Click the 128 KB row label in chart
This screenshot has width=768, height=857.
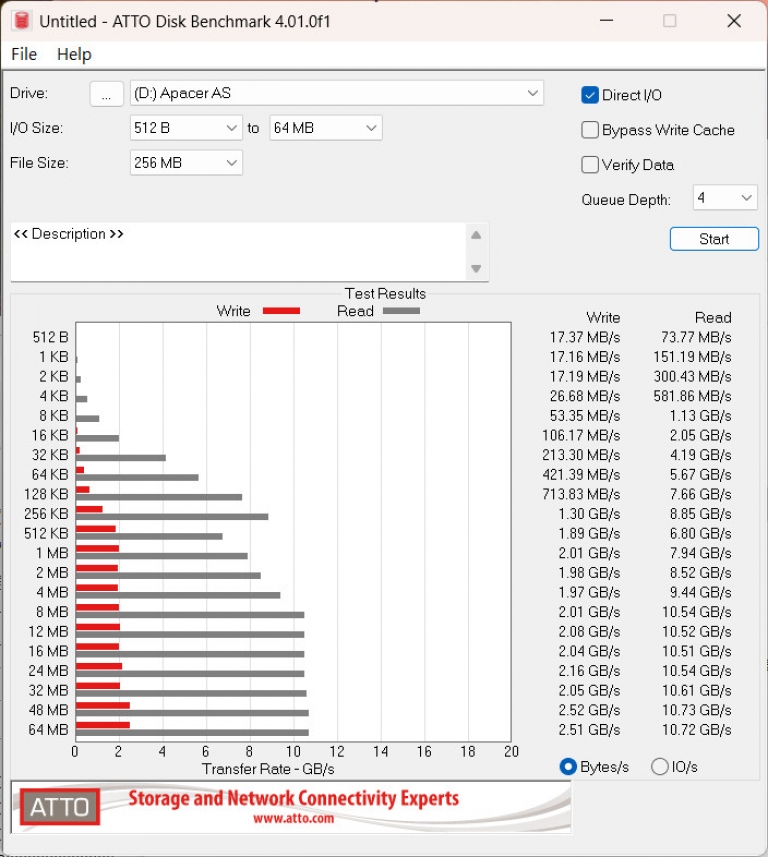(x=46, y=494)
